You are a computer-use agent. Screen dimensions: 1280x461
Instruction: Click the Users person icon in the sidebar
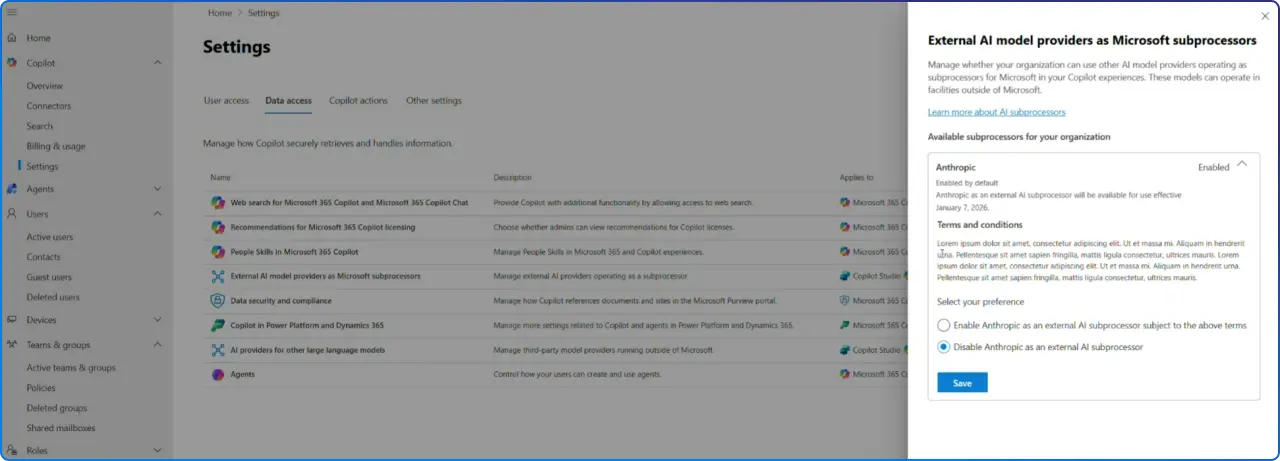point(12,213)
